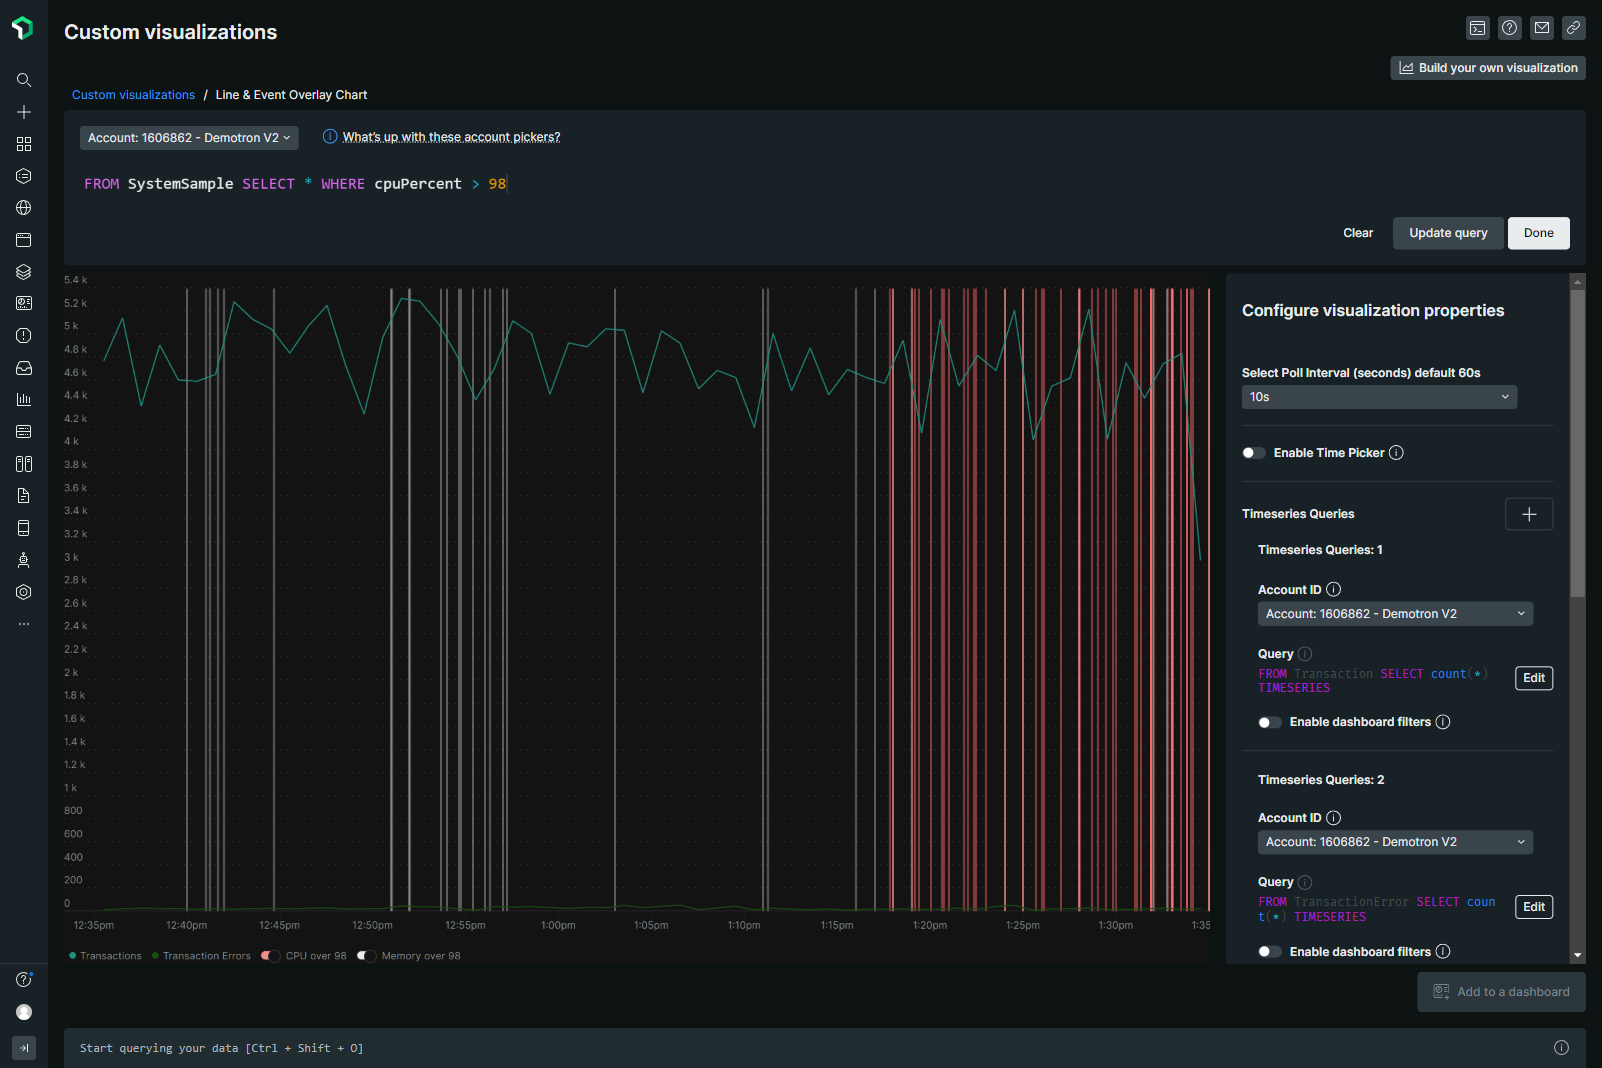Open the dashboards gauge sidebar icon
The height and width of the screenshot is (1068, 1602).
(x=24, y=303)
